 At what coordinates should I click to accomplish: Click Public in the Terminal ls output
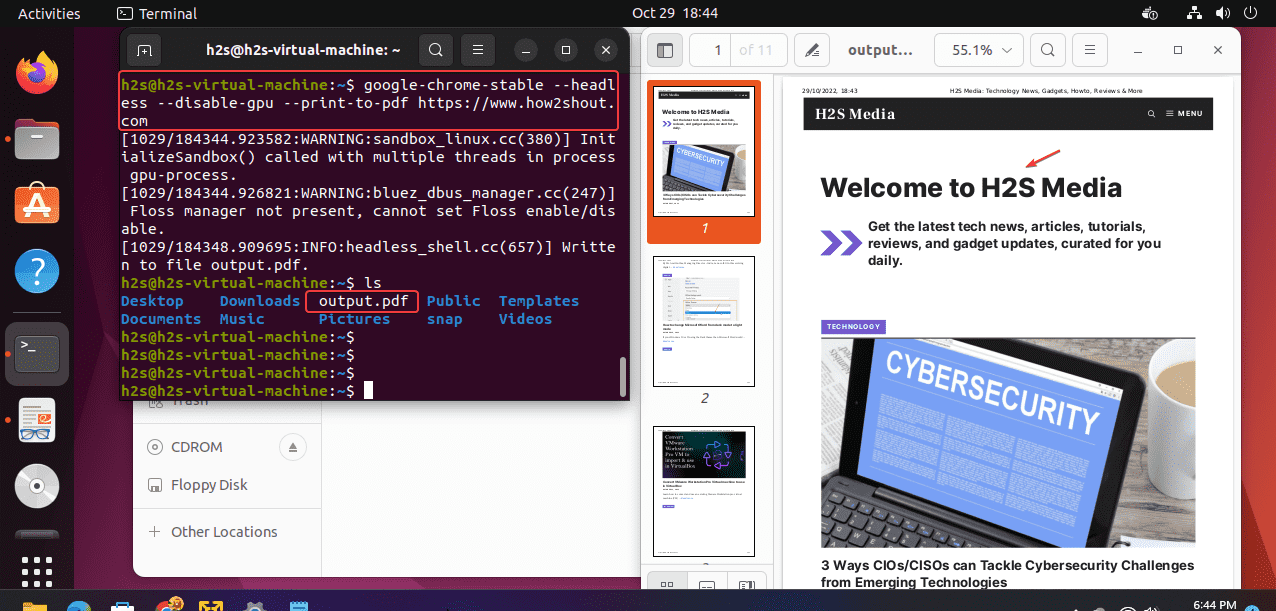coord(454,301)
